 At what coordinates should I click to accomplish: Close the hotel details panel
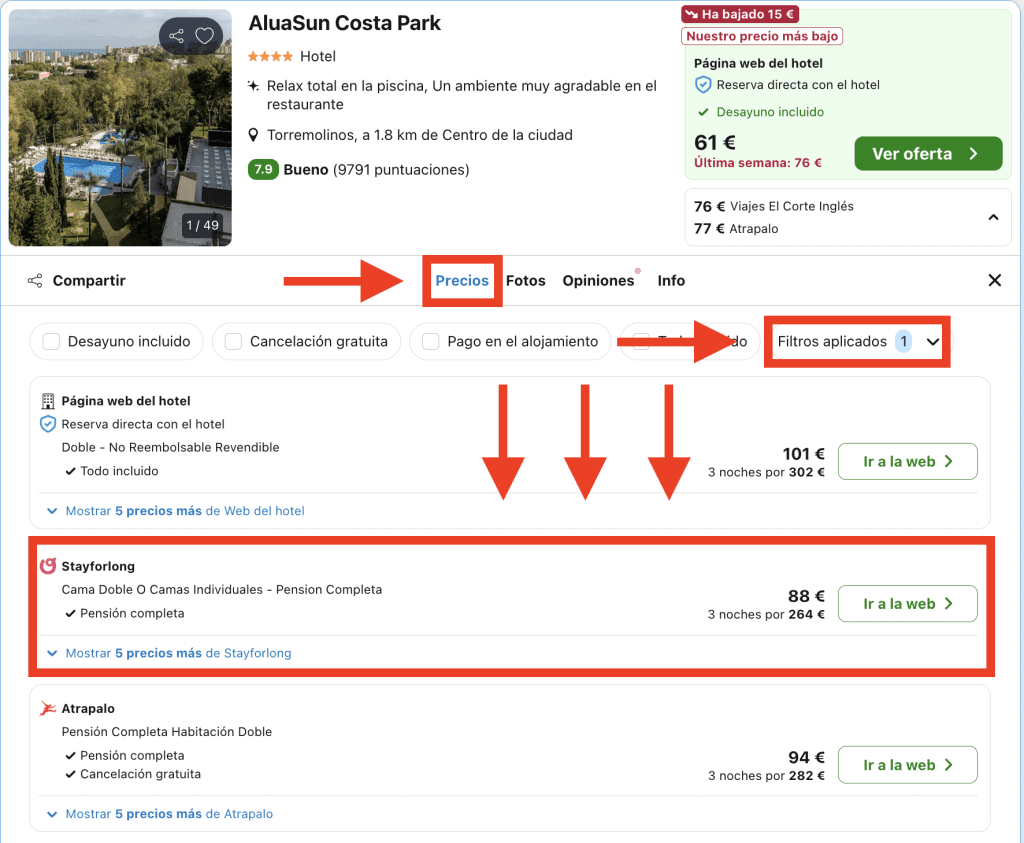(994, 281)
